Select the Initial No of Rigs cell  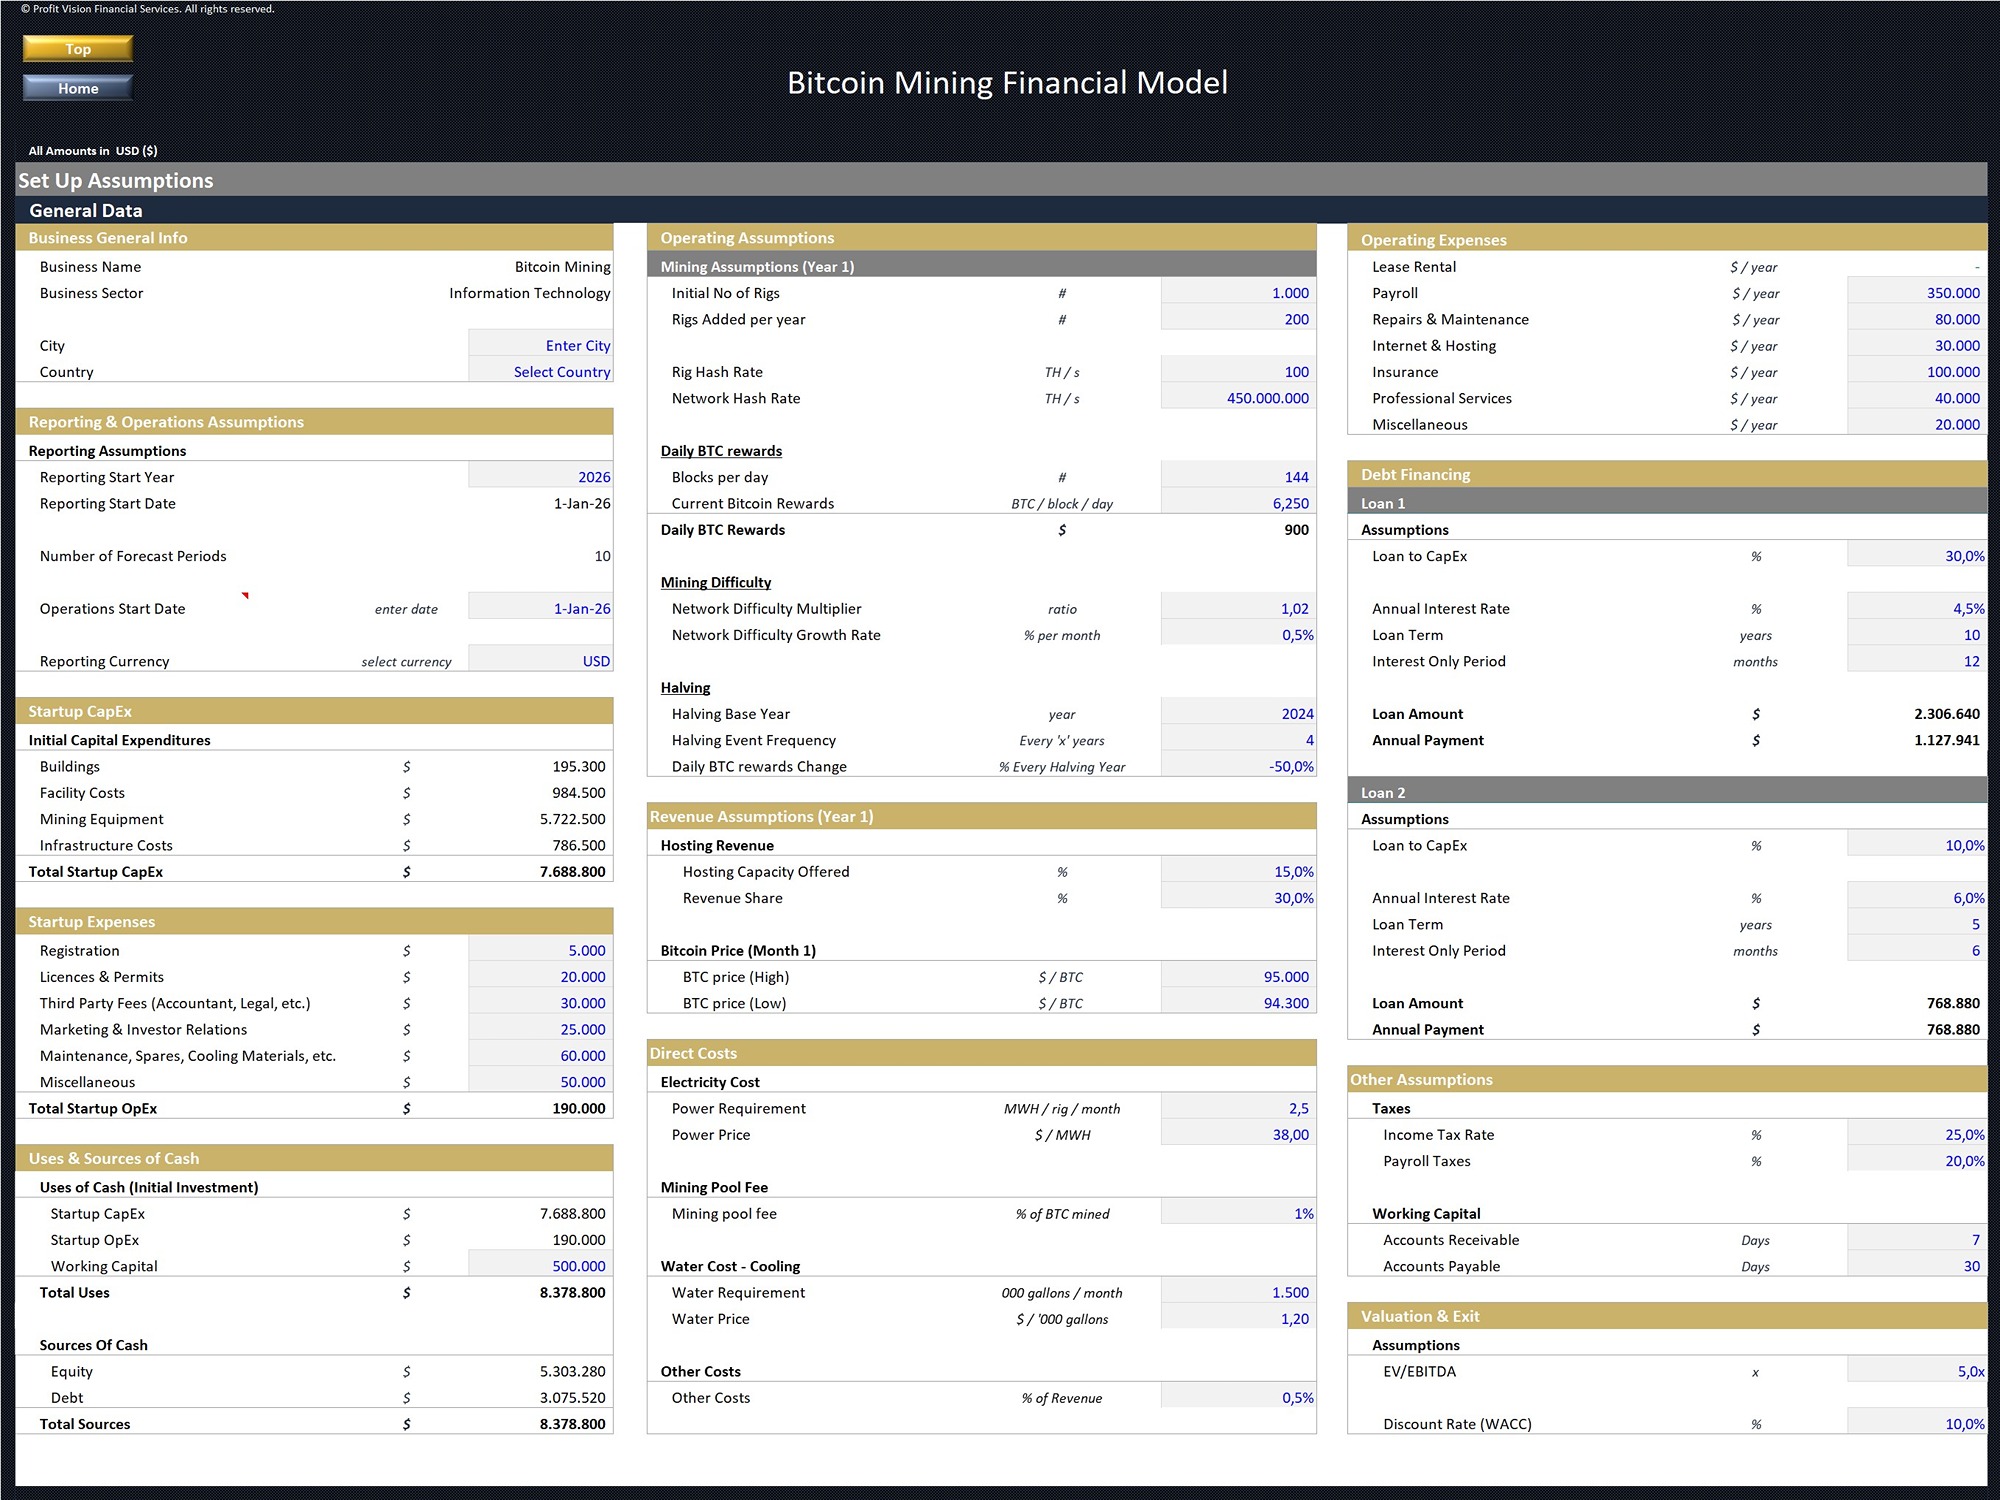(x=1238, y=293)
